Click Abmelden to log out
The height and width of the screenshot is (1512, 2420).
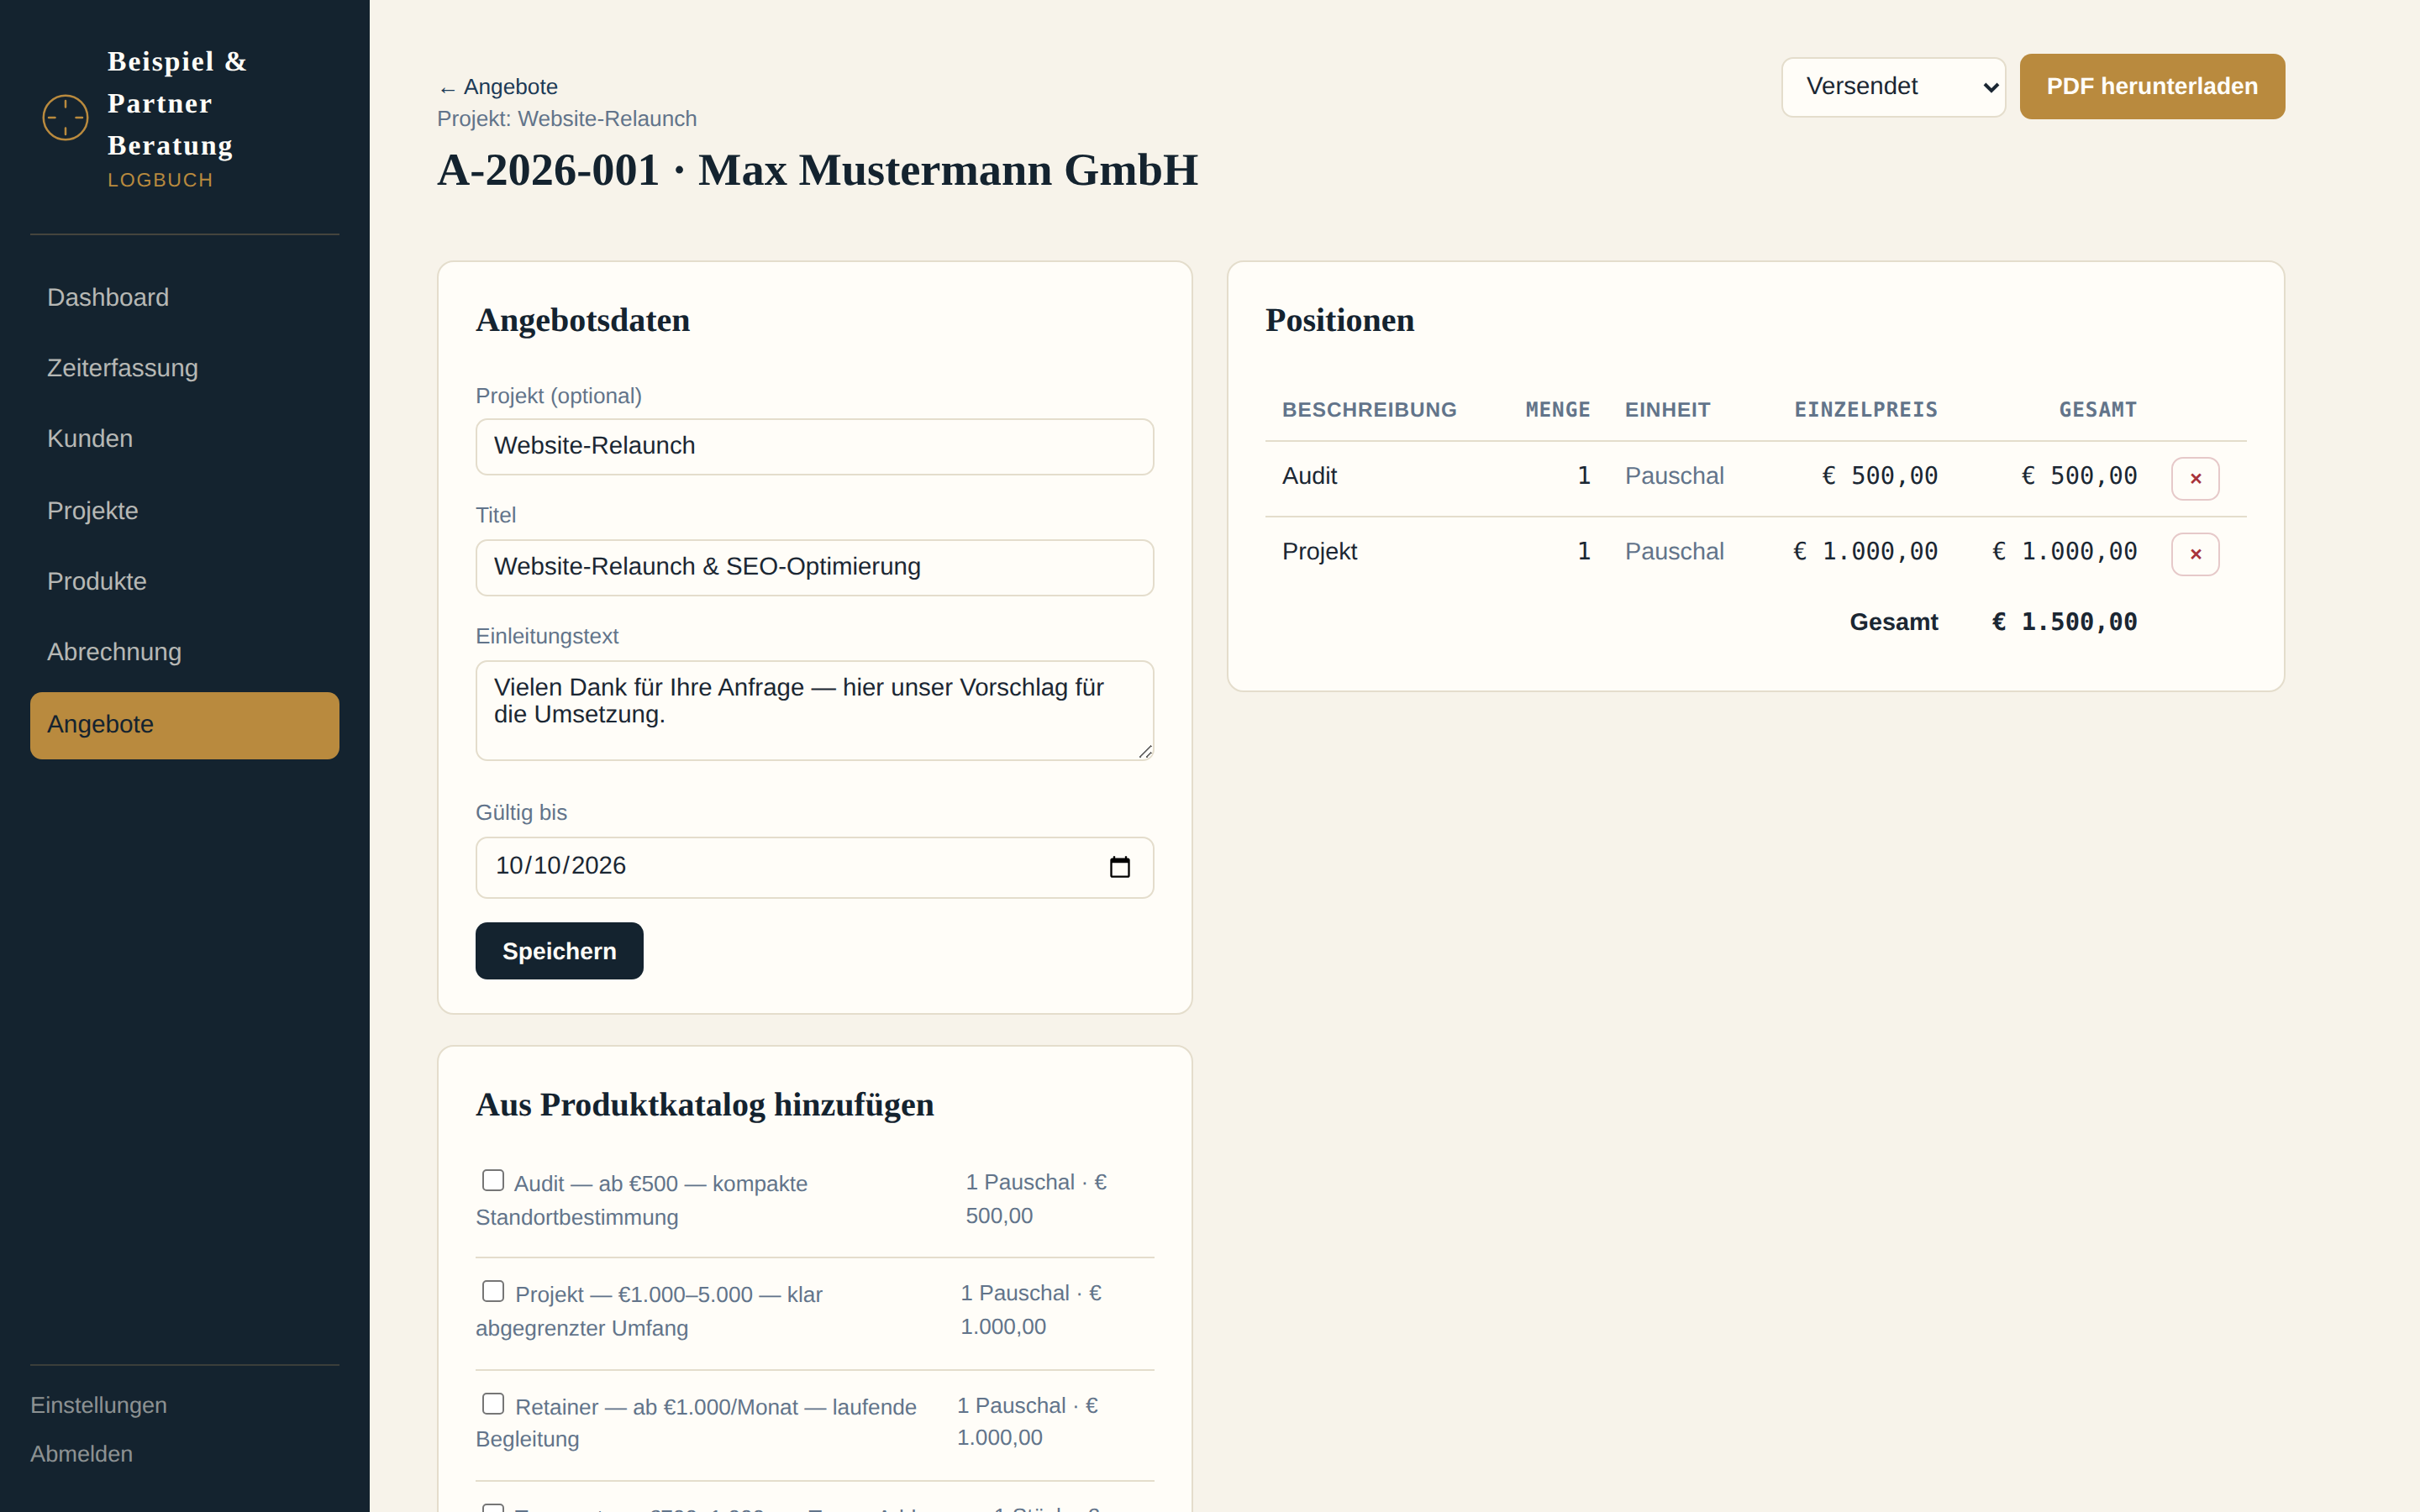click(x=81, y=1454)
